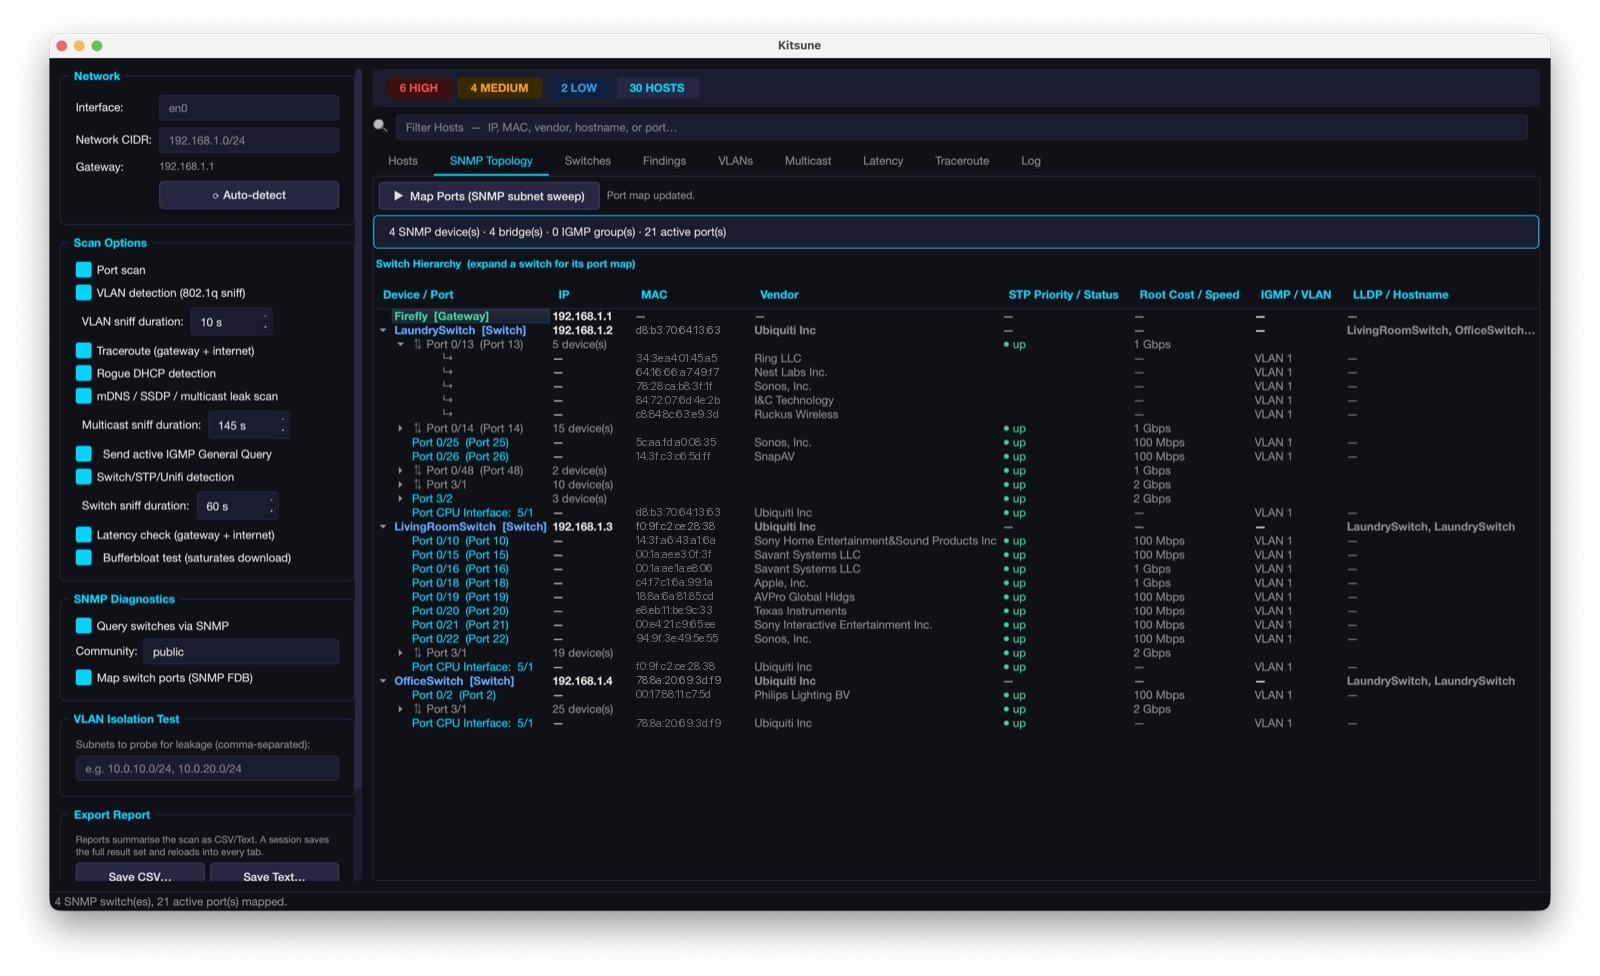Viewport: 1600px width, 976px height.
Task: Click the macOS green fullscreen window button
Action: [x=97, y=46]
